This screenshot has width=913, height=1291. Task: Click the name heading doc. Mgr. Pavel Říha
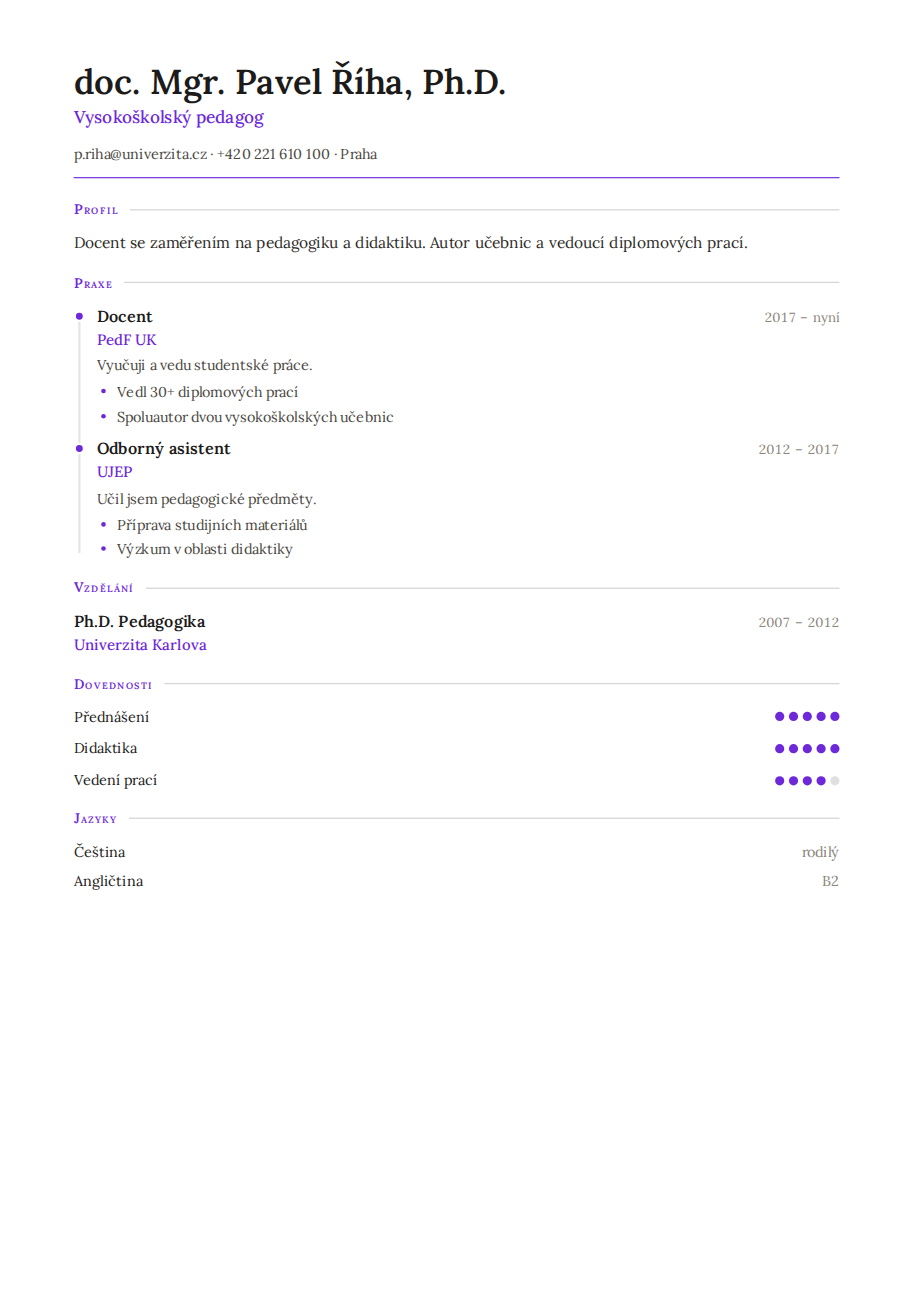(290, 82)
